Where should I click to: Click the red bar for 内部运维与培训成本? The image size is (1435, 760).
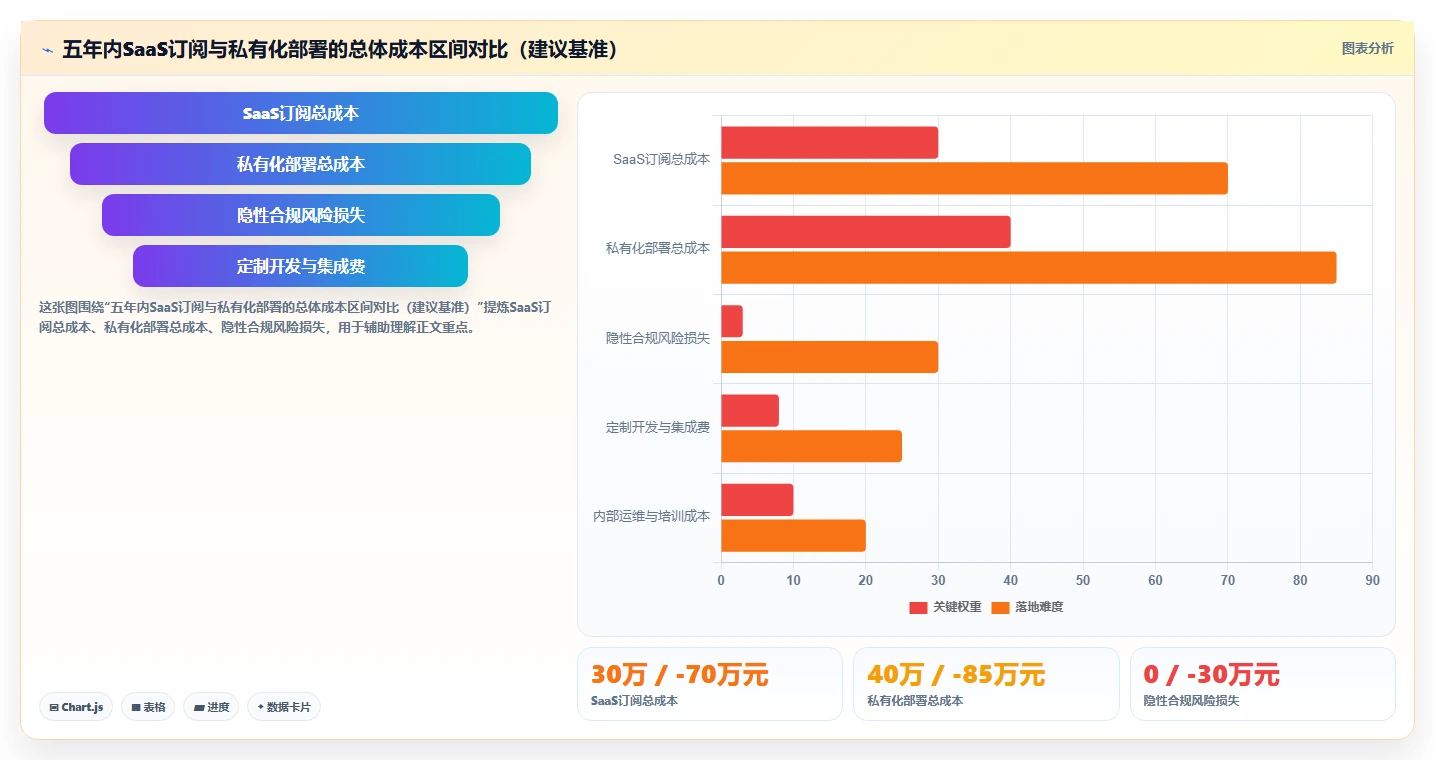tap(757, 500)
